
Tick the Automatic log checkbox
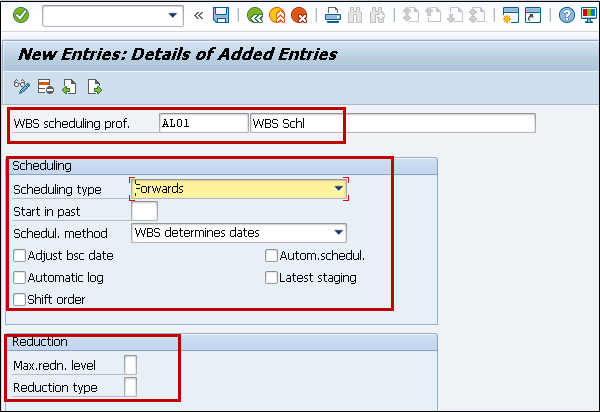(19, 277)
